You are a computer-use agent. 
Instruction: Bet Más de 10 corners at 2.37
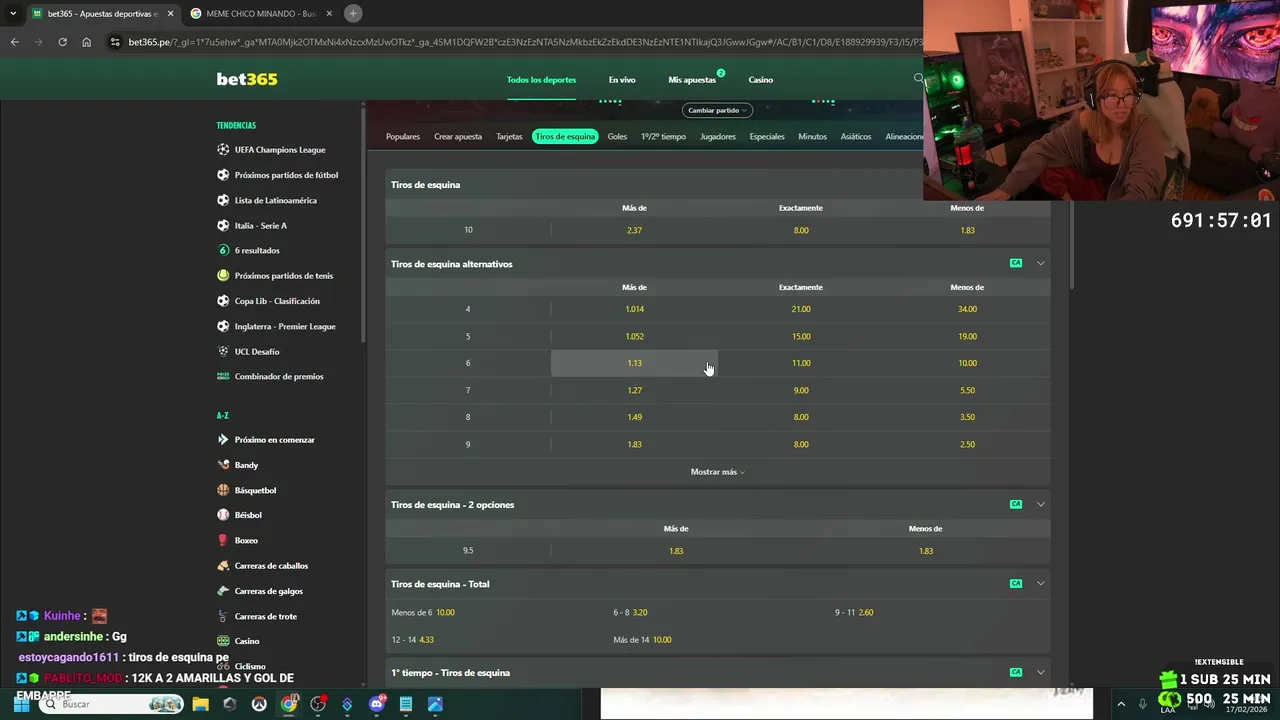point(634,230)
